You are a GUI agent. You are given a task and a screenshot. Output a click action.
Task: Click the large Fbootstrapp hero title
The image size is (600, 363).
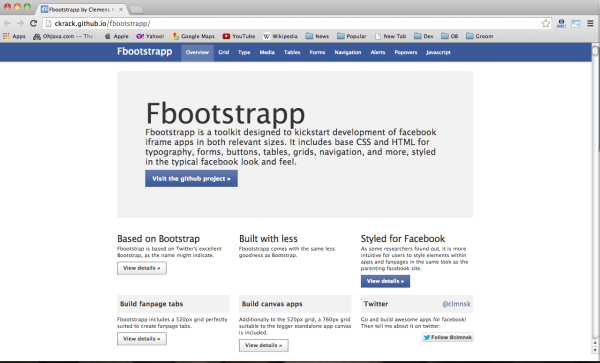click(x=225, y=114)
